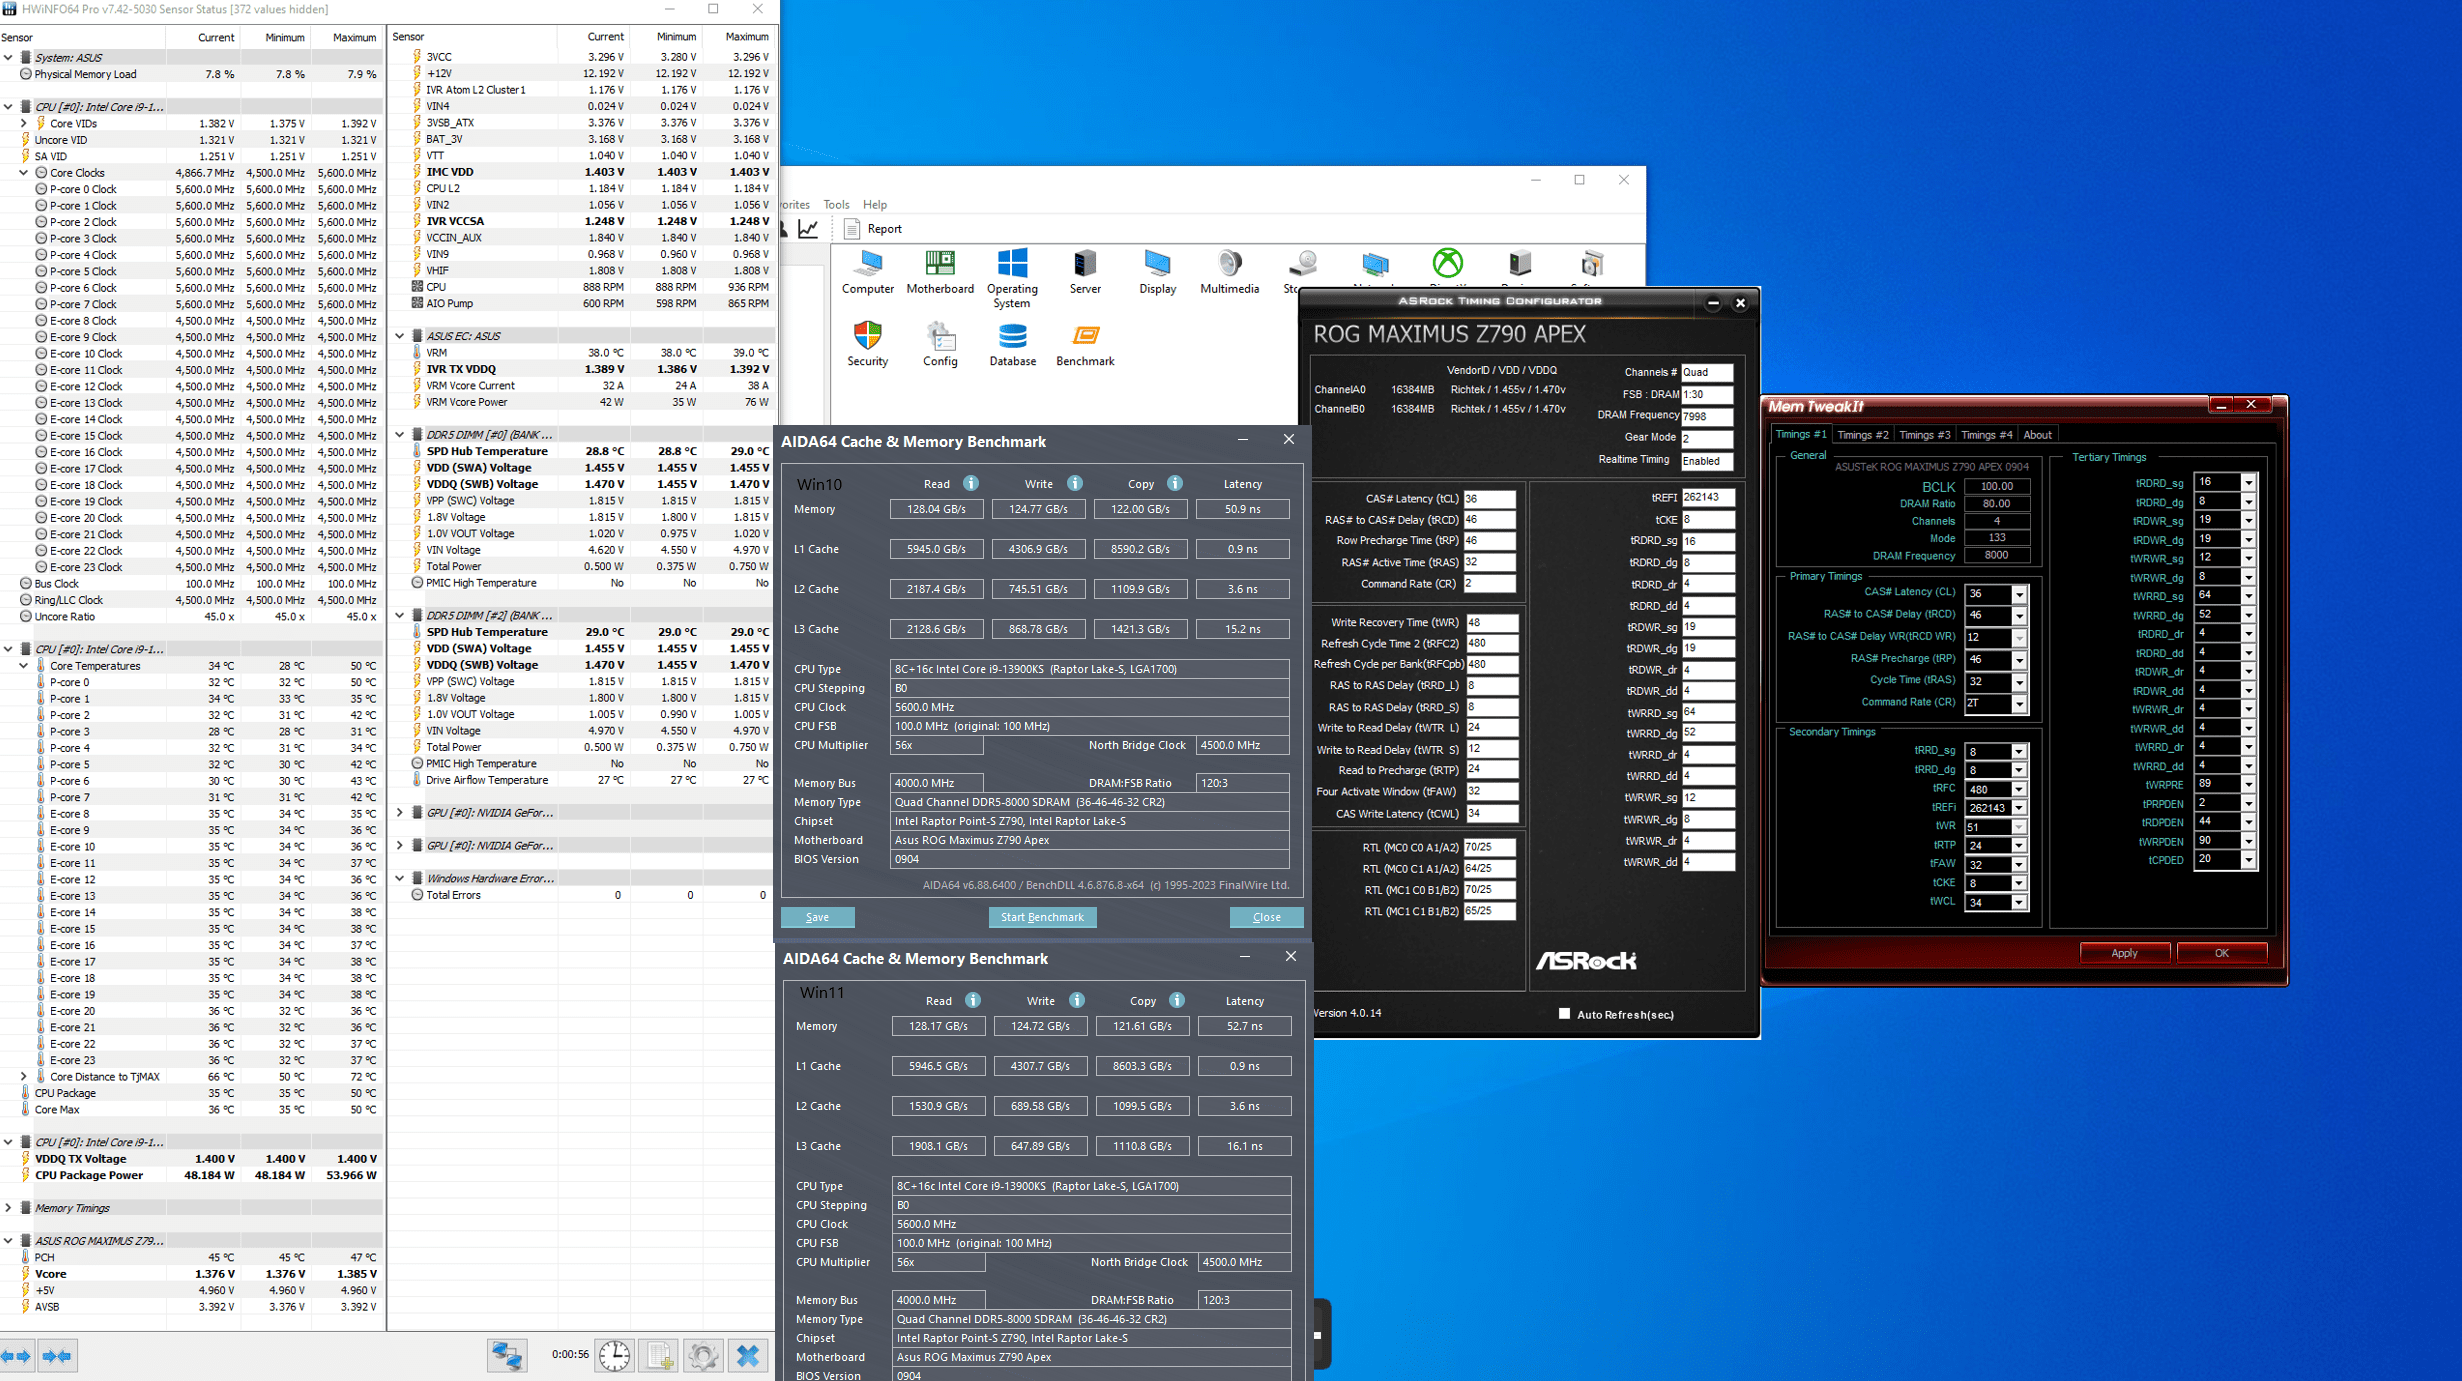
Task: Open the Tools menu in AIDA64
Action: 836,204
